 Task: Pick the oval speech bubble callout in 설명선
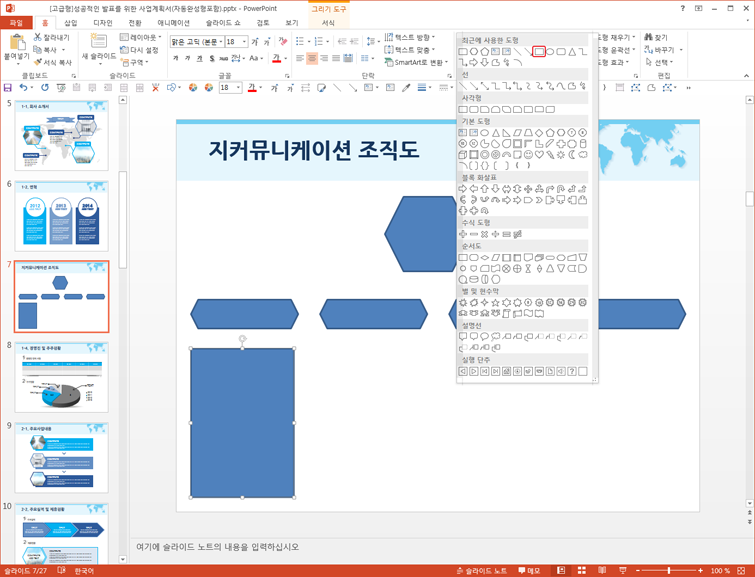coord(484,336)
